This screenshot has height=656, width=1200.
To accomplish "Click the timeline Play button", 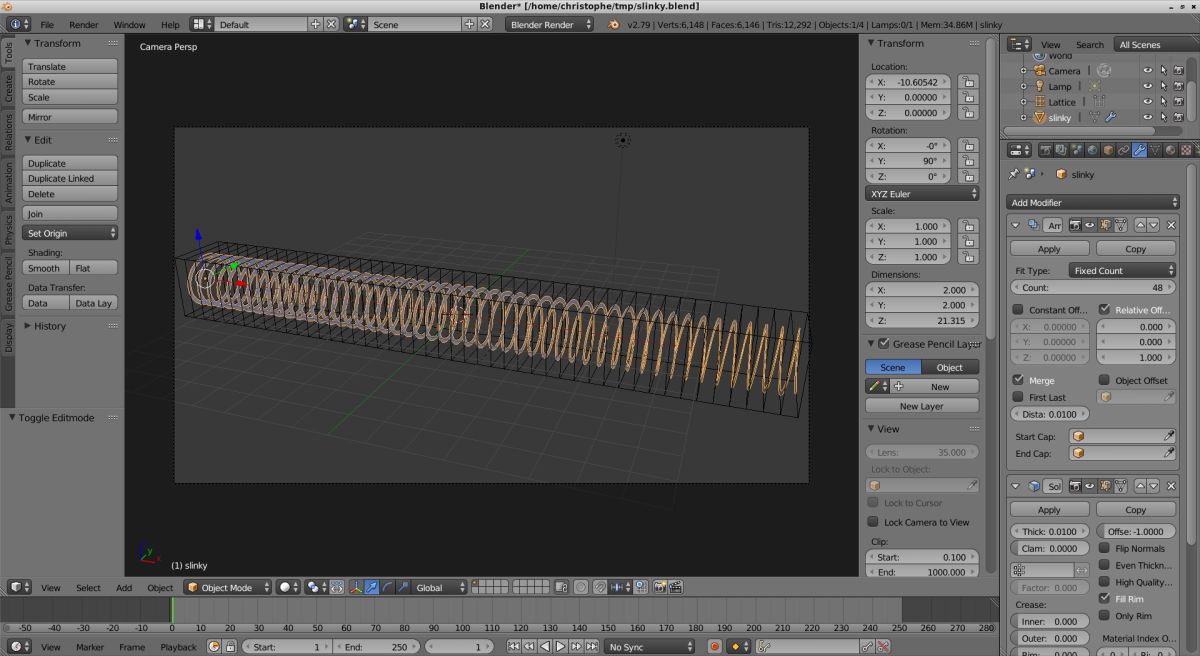I will click(x=560, y=647).
